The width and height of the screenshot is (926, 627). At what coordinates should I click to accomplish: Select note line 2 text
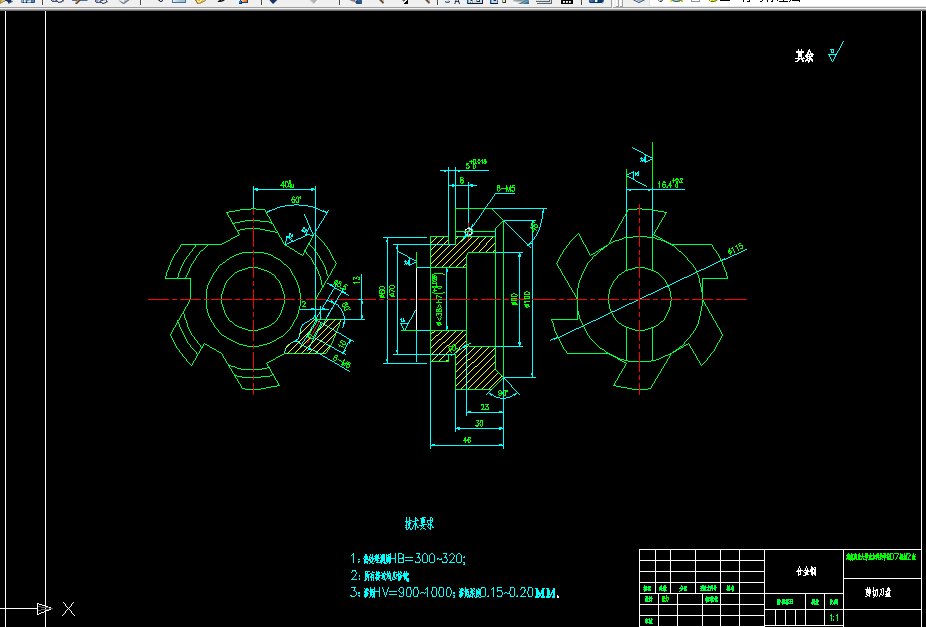(379, 576)
